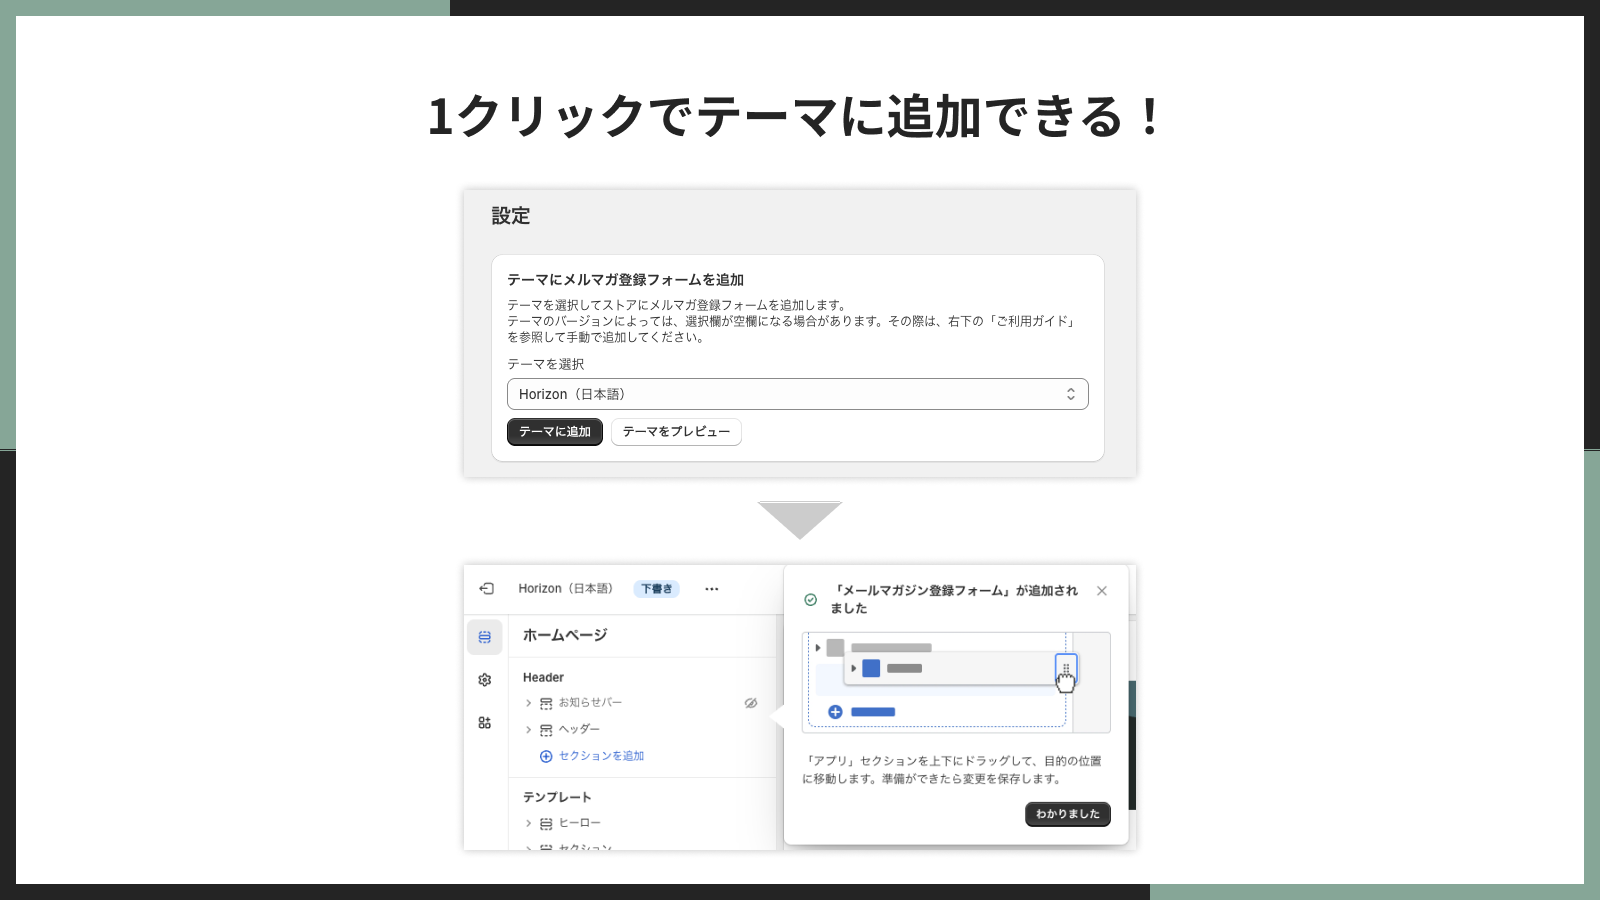This screenshot has width=1600, height=900.
Task: Dismiss the popup with わかりました
Action: coord(1068,814)
